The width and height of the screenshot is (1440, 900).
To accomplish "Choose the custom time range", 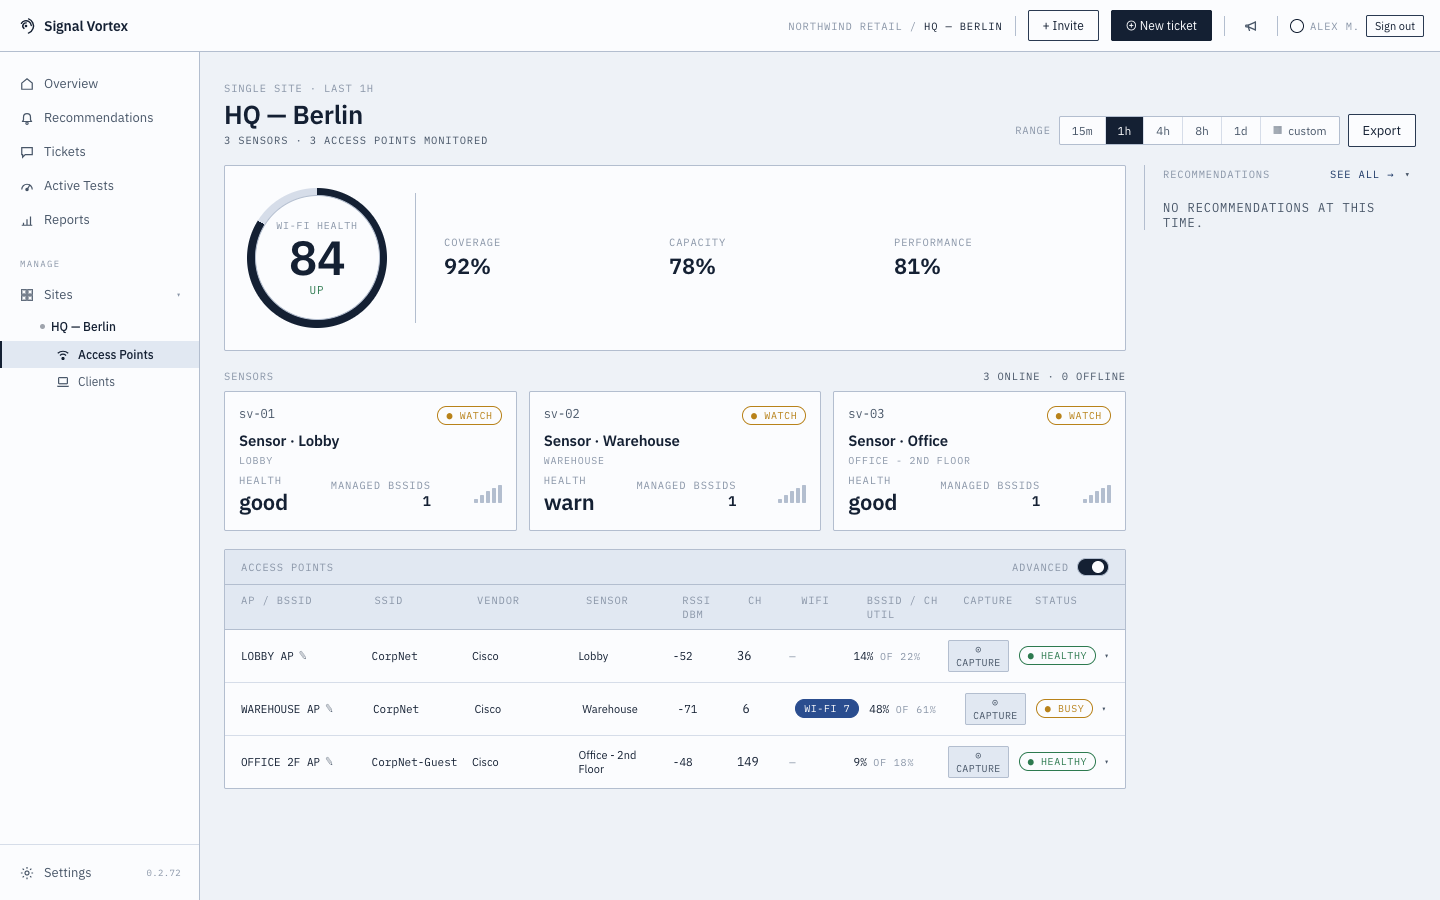I will coord(1300,131).
